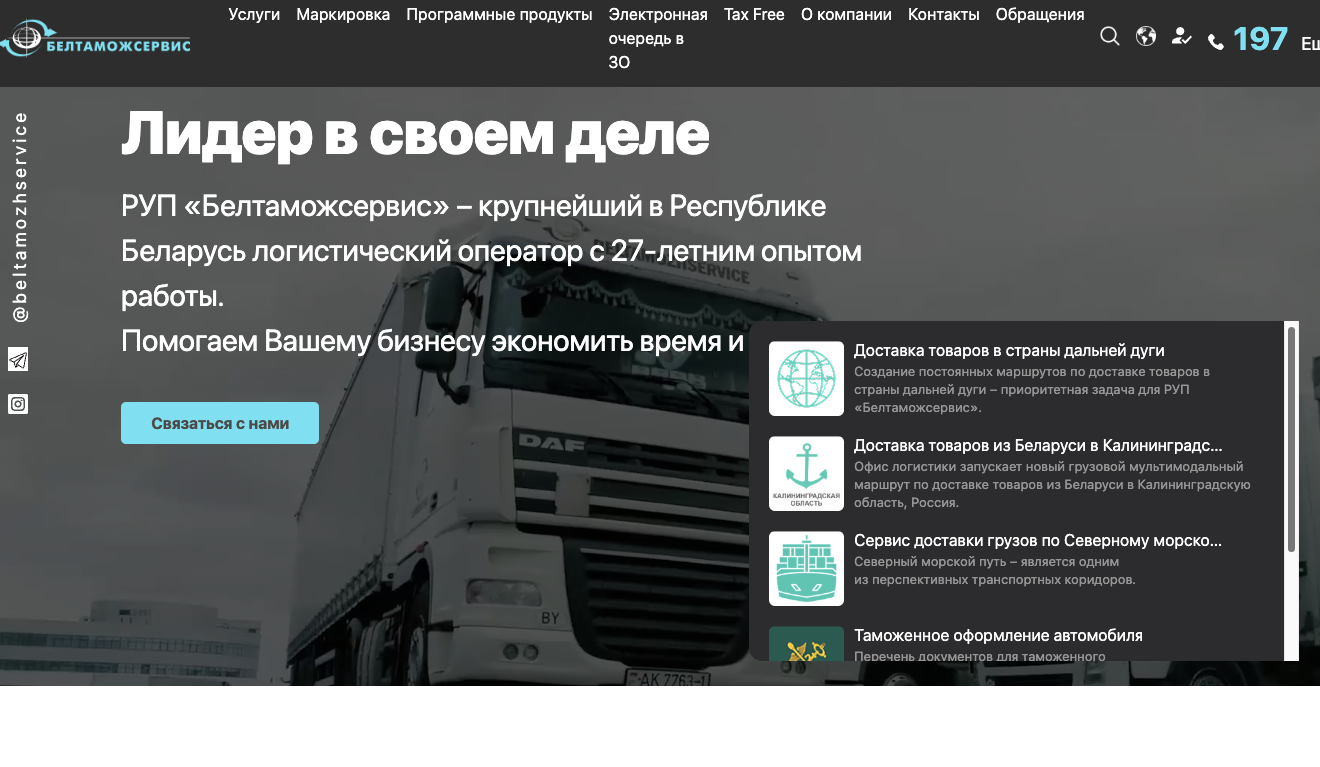Click the anchor Калининградская область thumbnail

point(806,474)
